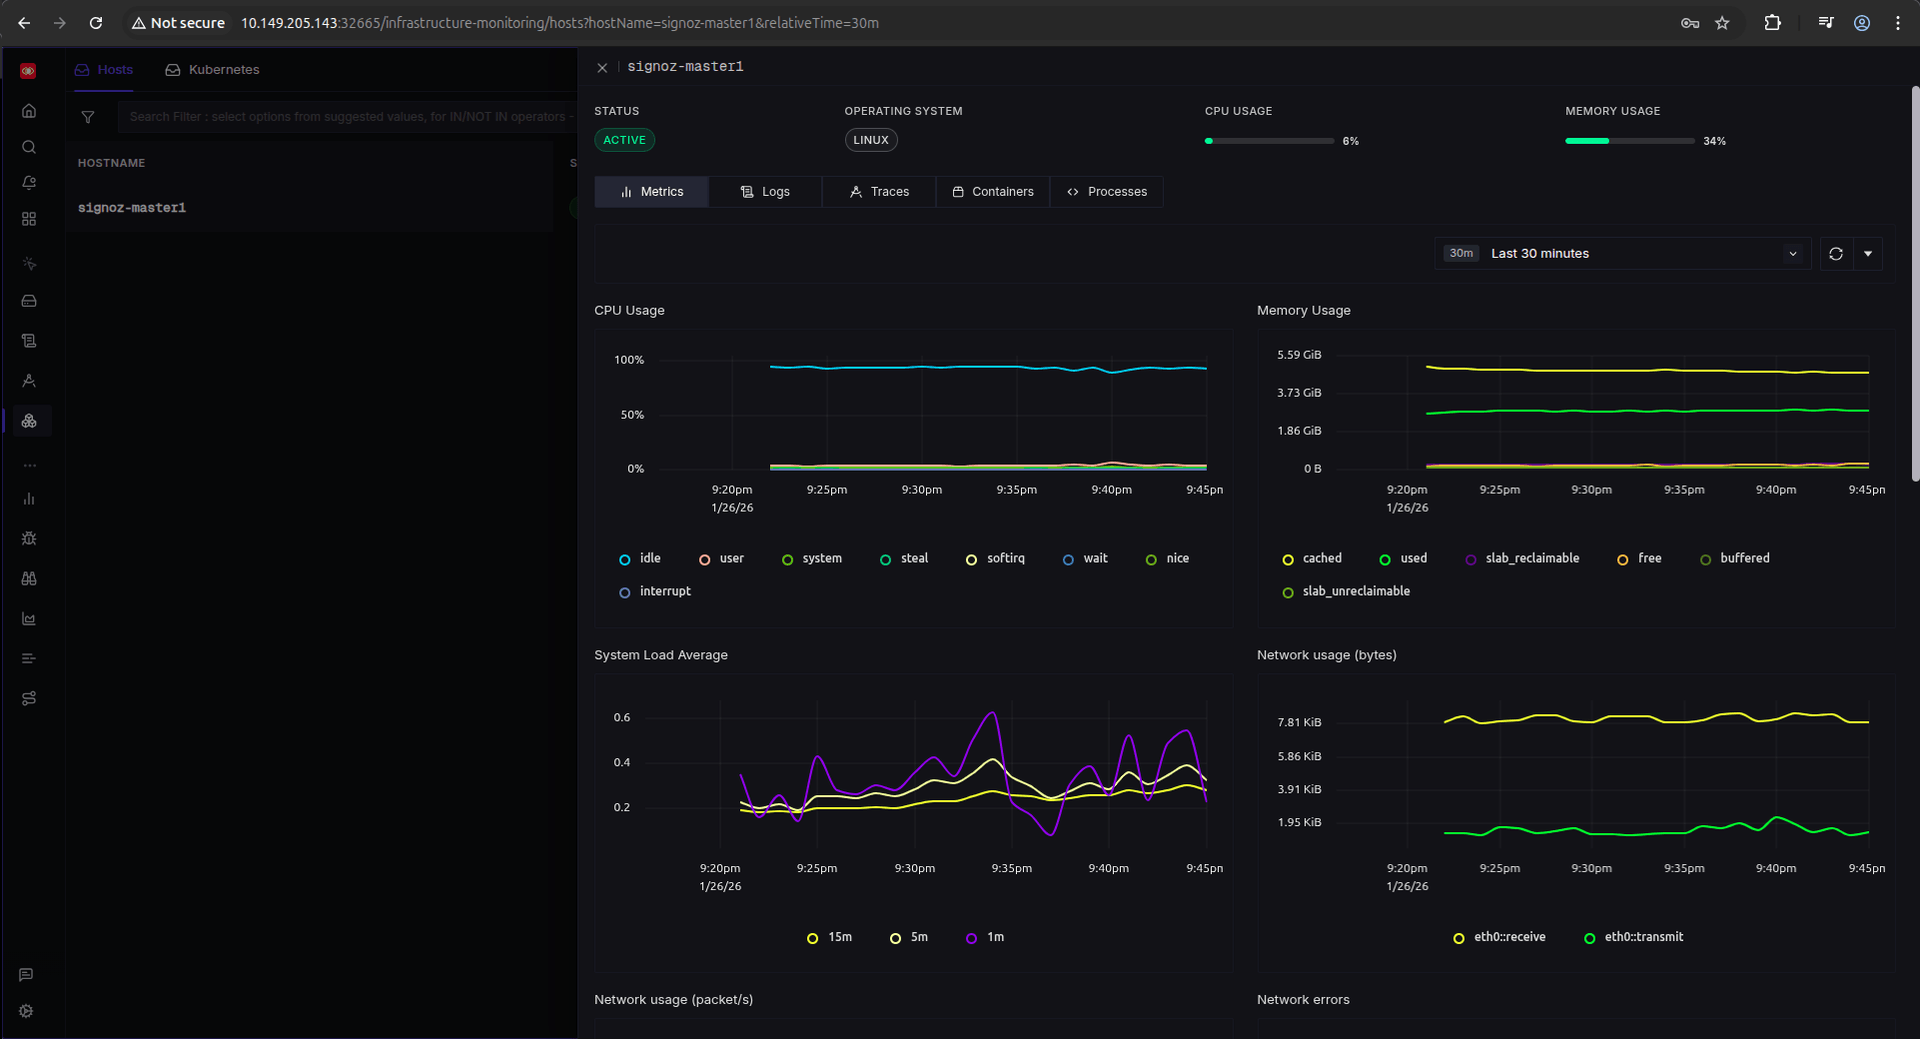1920x1039 pixels.
Task: Open the browser extensions puzzle icon
Action: 1772,23
